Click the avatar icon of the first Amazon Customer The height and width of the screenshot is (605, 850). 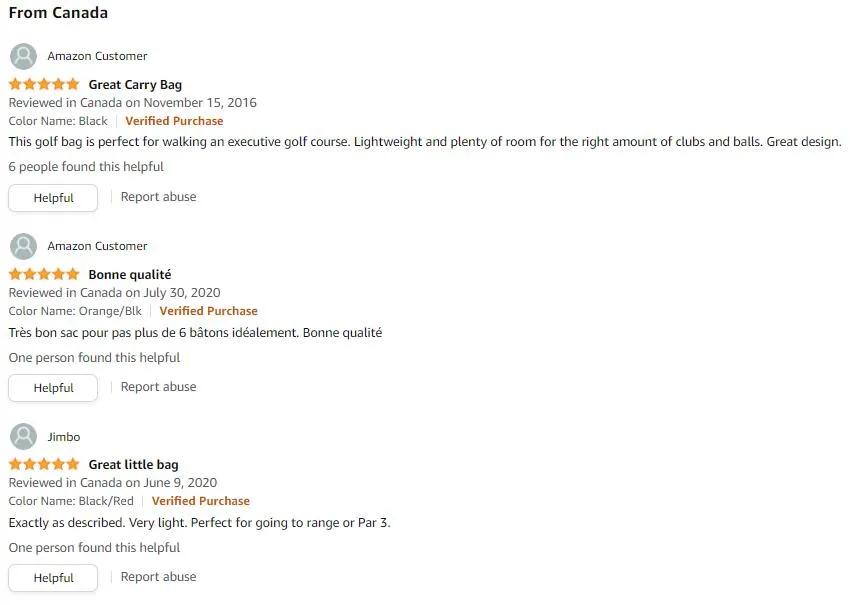pos(23,56)
